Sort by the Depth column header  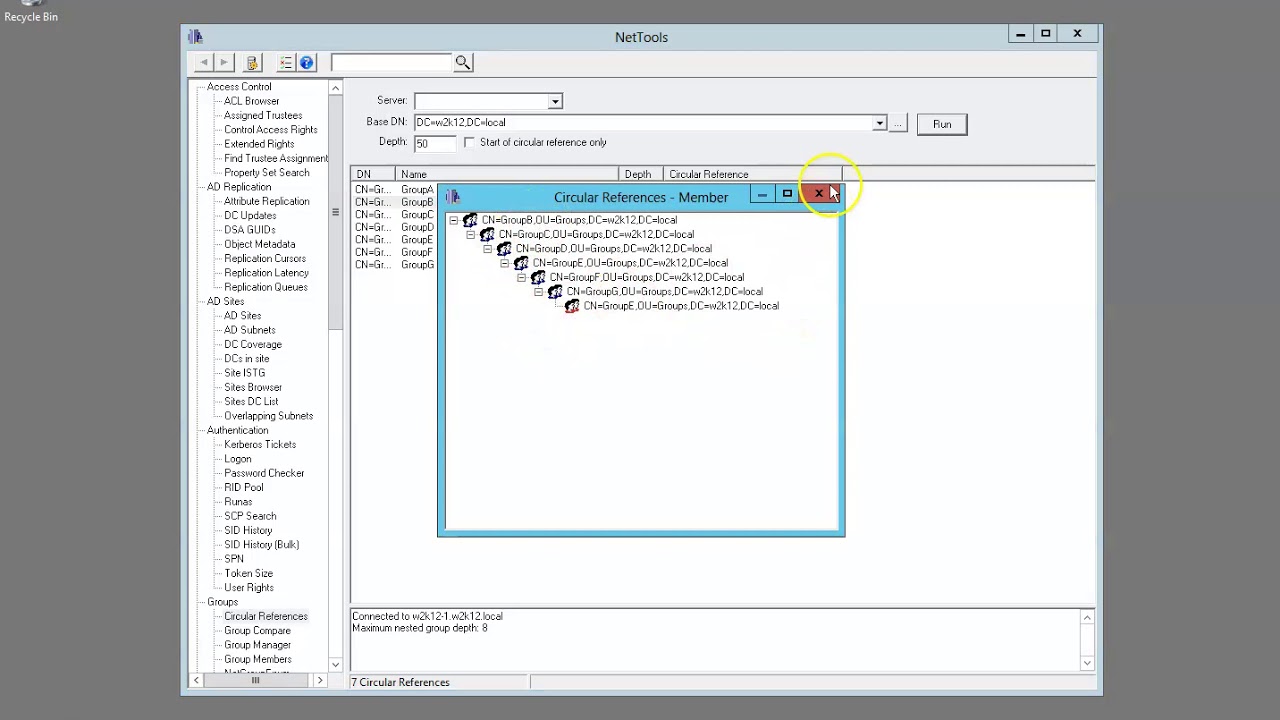coord(641,174)
